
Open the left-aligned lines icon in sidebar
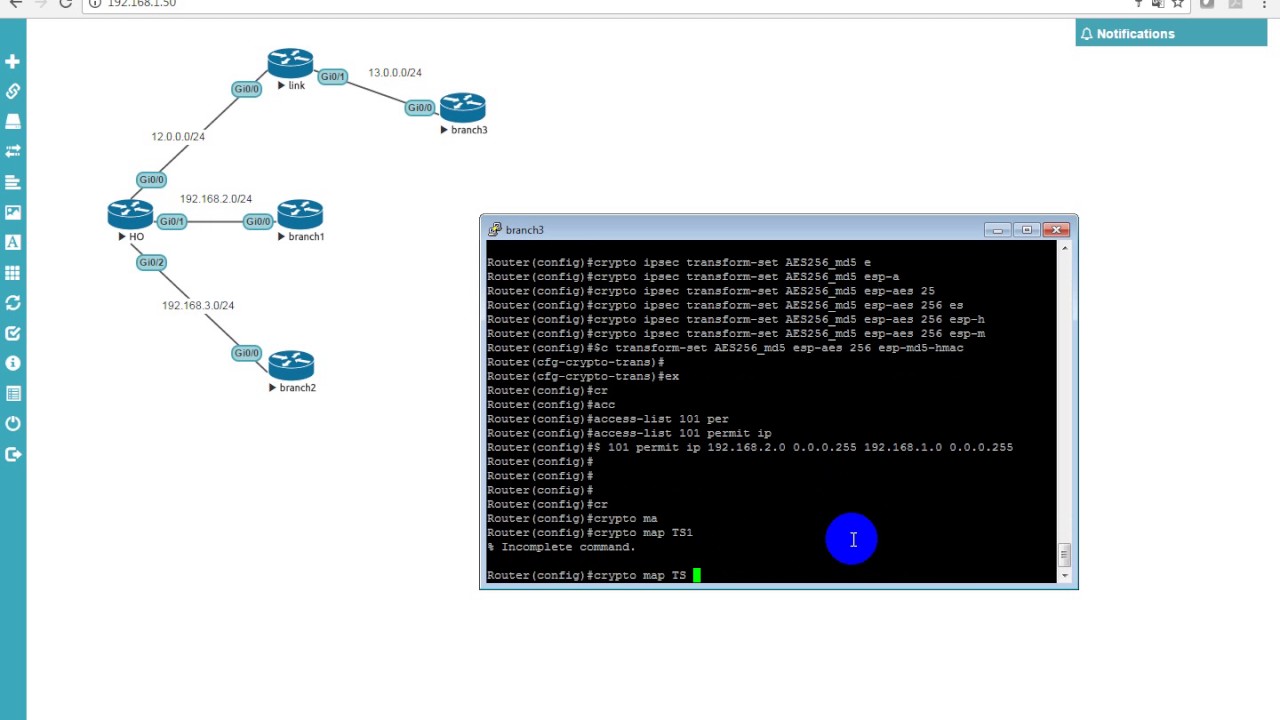pyautogui.click(x=13, y=182)
